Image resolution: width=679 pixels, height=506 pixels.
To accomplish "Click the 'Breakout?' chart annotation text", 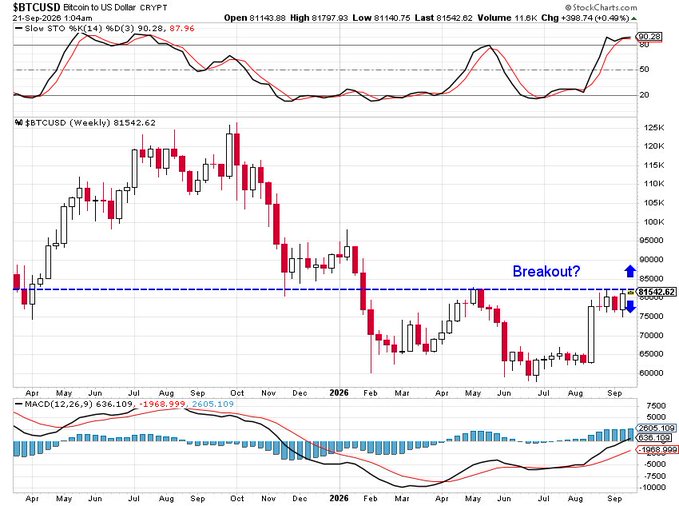I will point(546,271).
